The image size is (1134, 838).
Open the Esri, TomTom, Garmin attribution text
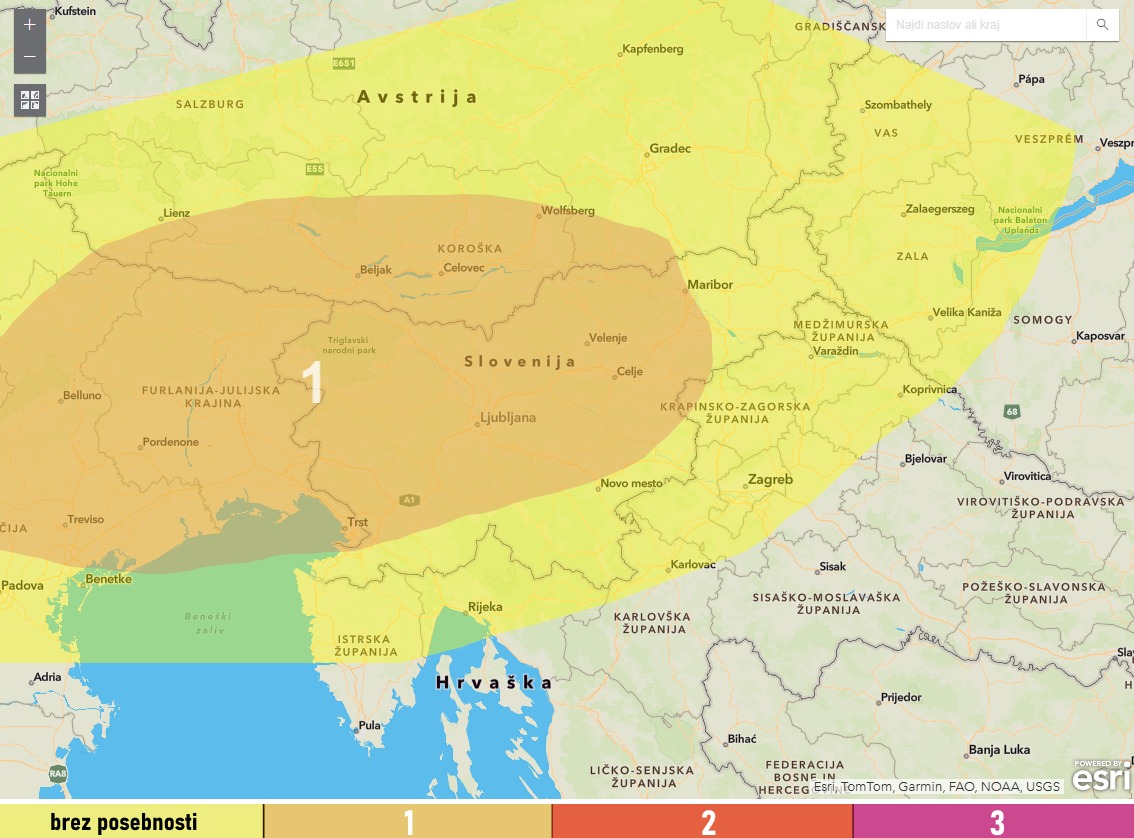tap(936, 787)
